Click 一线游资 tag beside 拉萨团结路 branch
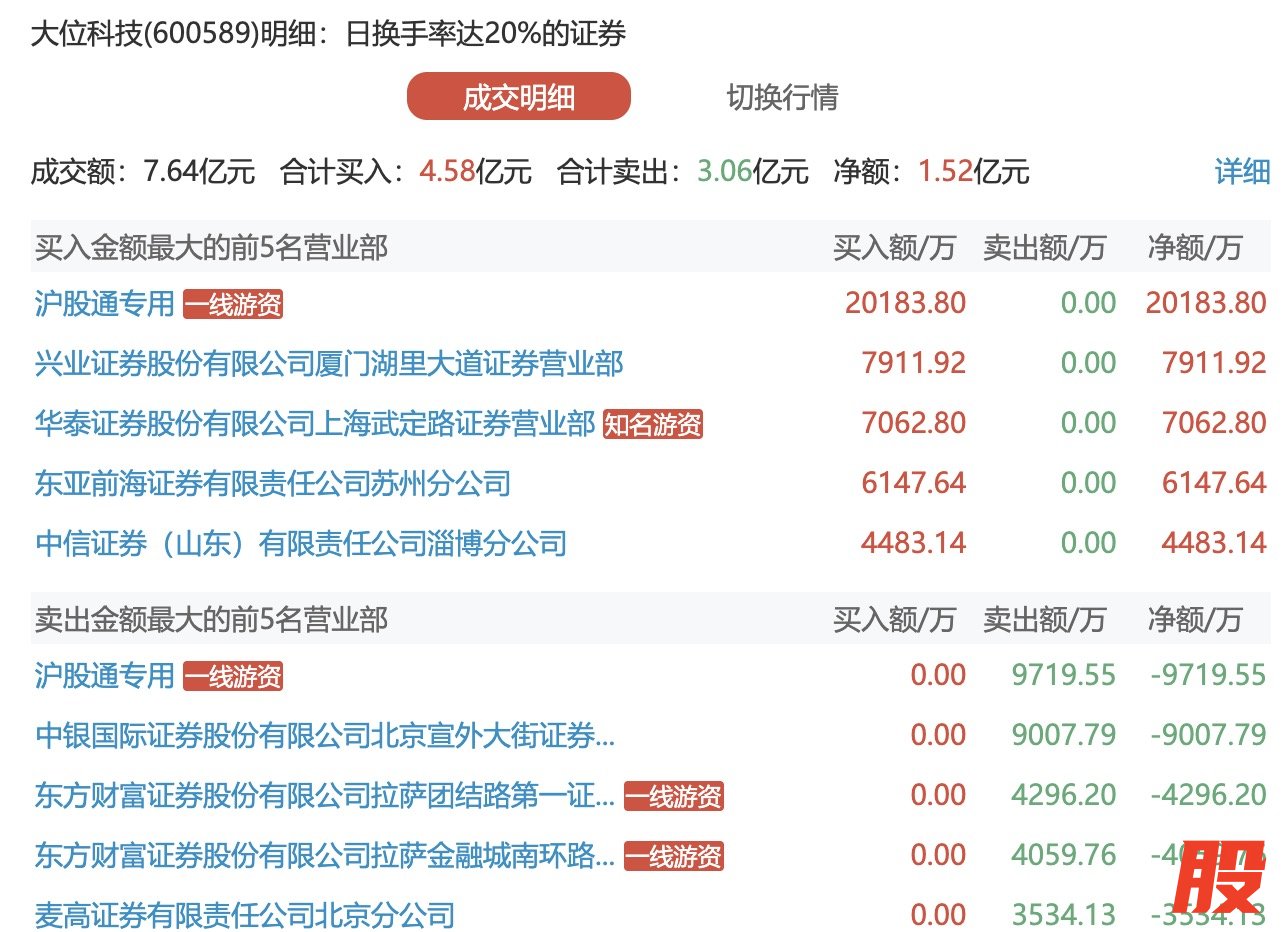Image resolution: width=1286 pixels, height=932 pixels. click(x=673, y=797)
